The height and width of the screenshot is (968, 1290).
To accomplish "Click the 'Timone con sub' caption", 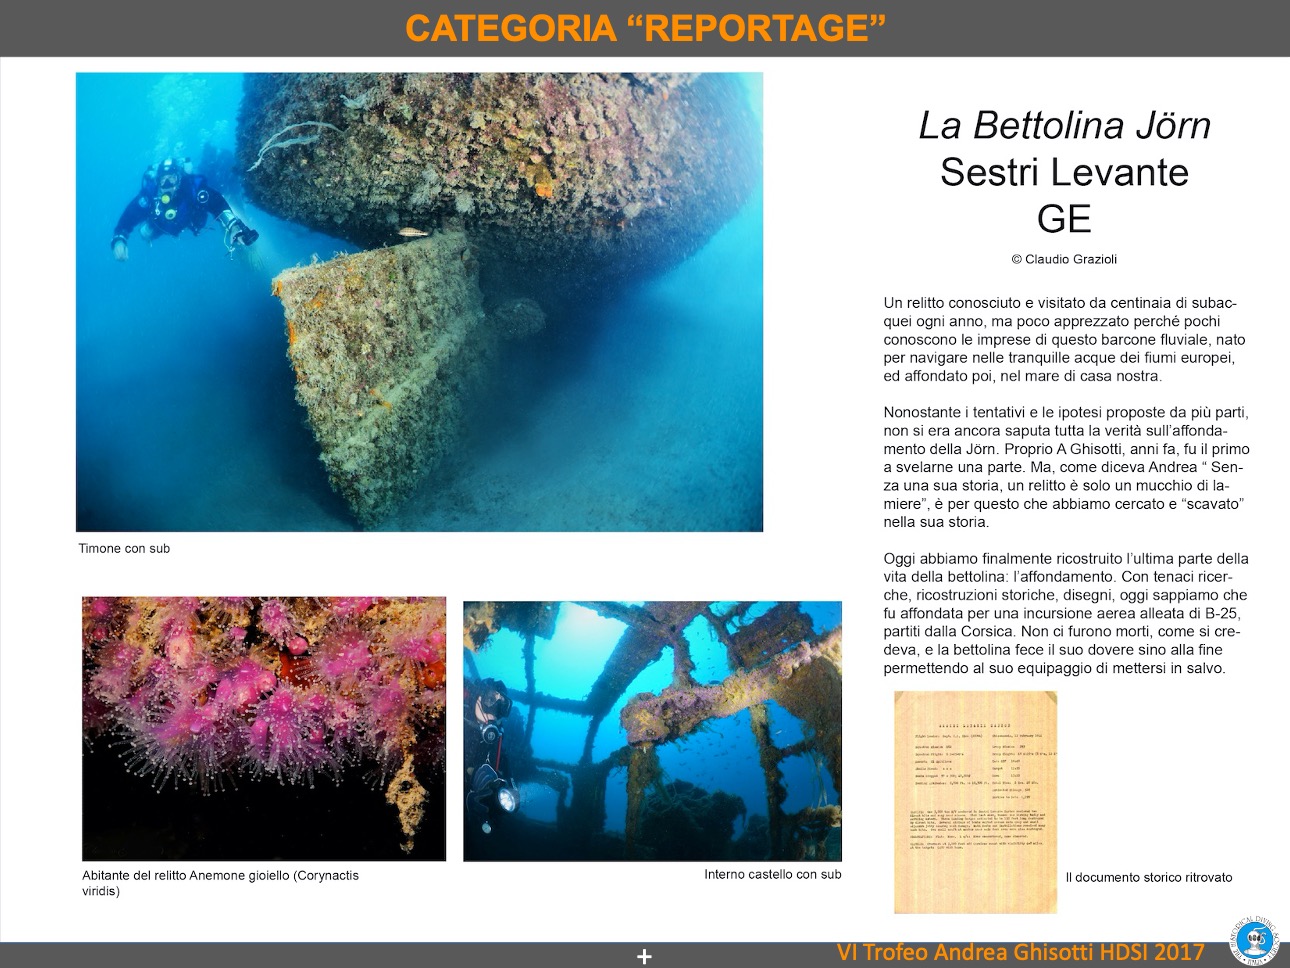I will [x=124, y=548].
